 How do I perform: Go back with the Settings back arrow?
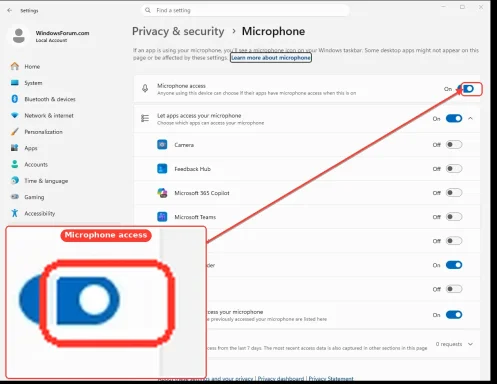click(9, 10)
